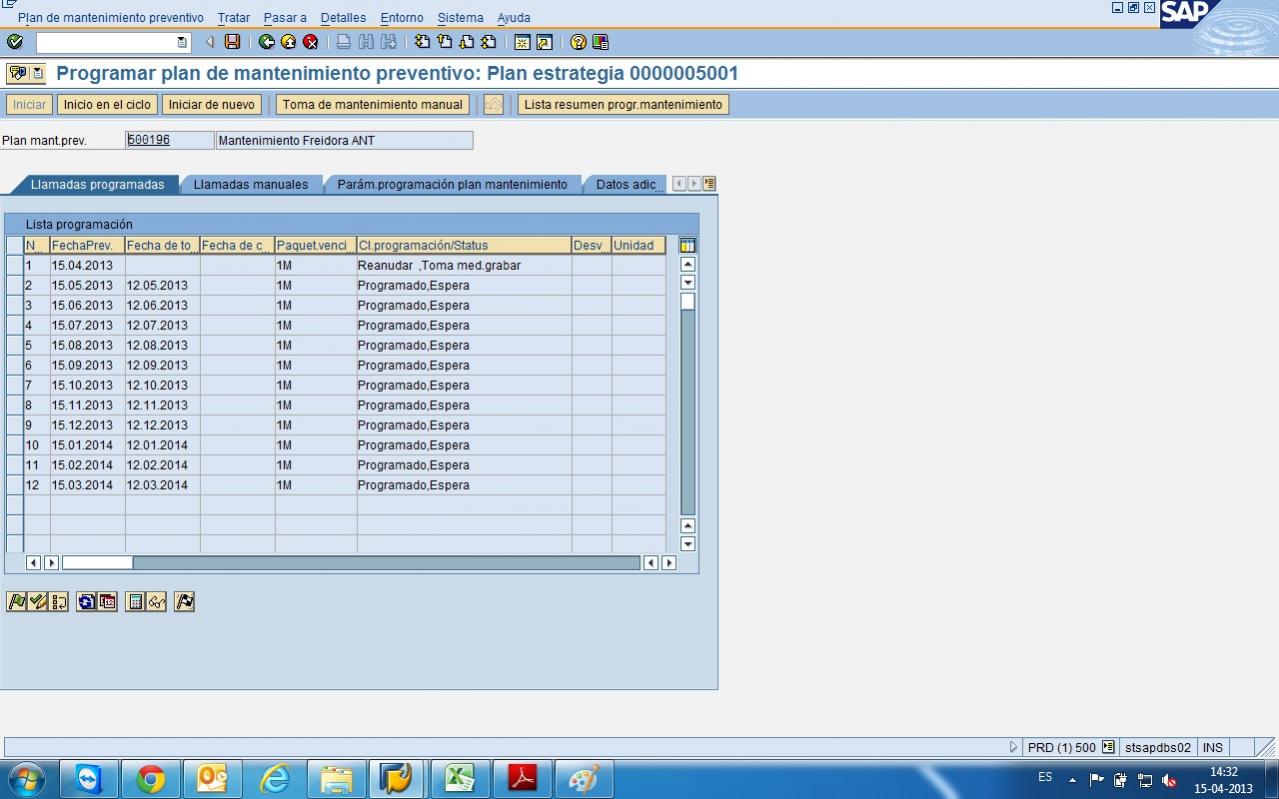Open the Detalles menu

click(343, 18)
